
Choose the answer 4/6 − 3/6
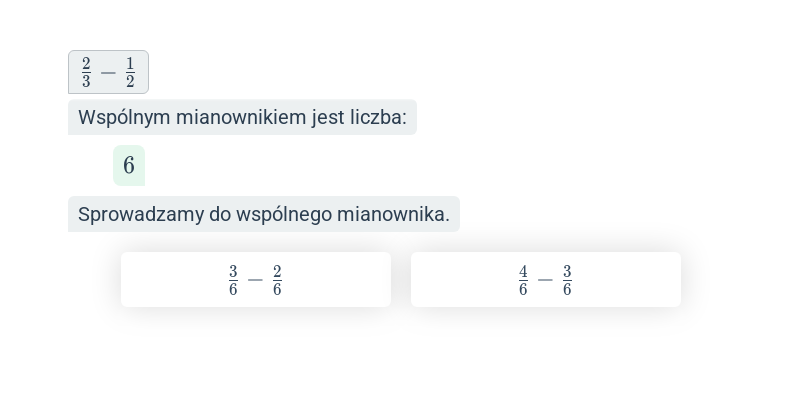coord(545,280)
